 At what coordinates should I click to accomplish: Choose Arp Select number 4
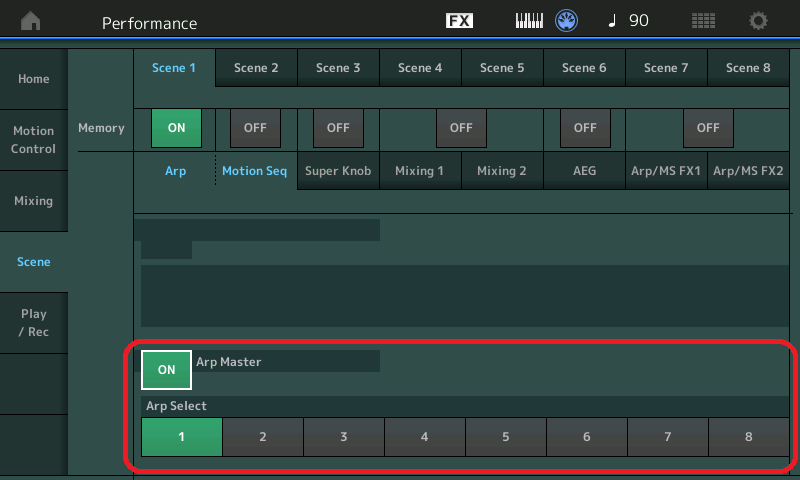pyautogui.click(x=424, y=437)
